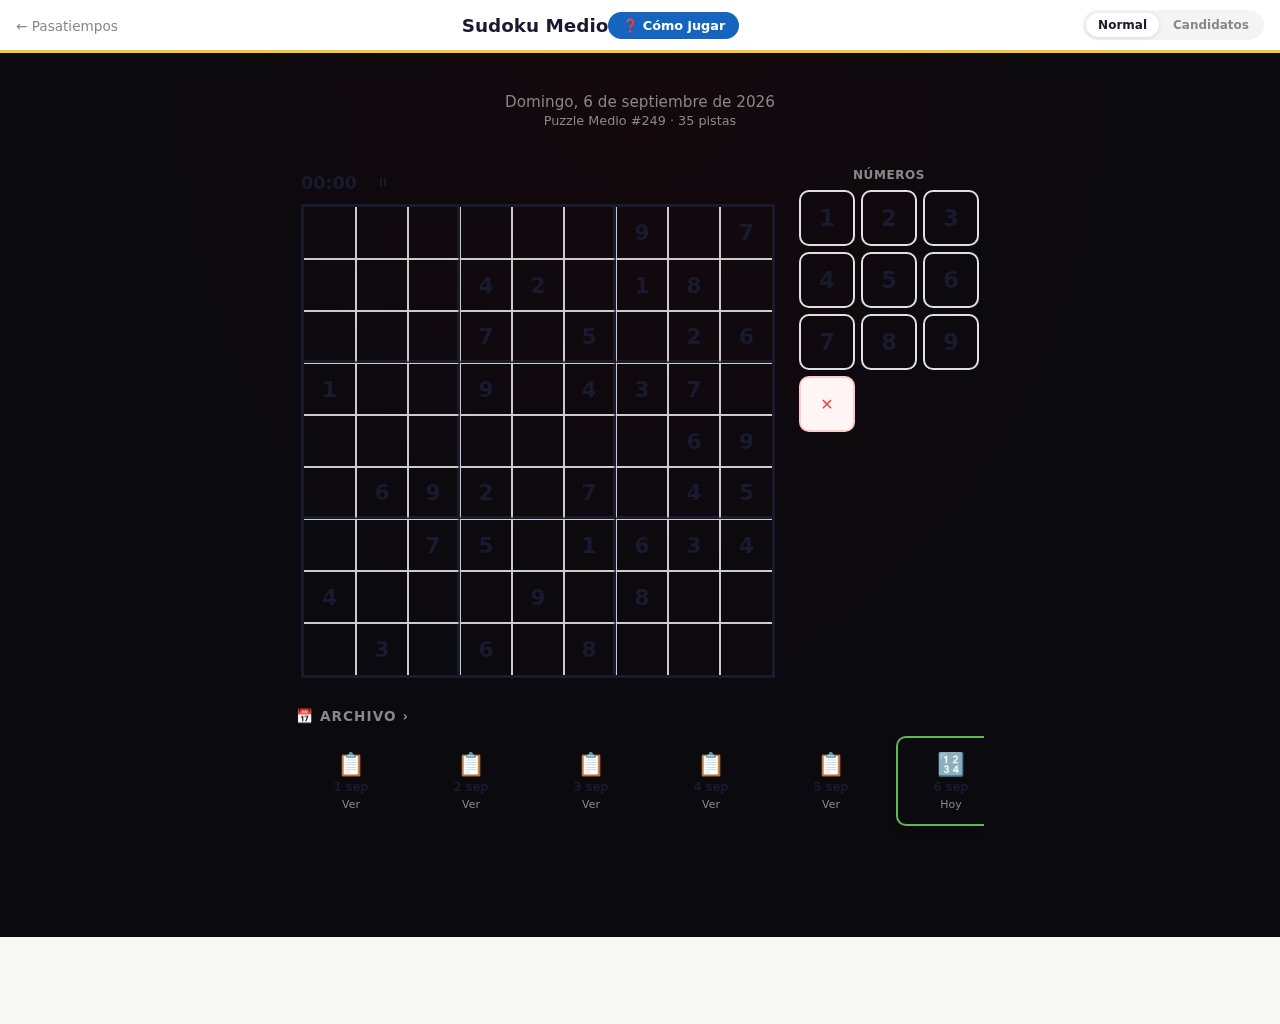Image resolution: width=1280 pixels, height=1024 pixels.
Task: Switch to Candidatos input mode
Action: [x=1210, y=25]
